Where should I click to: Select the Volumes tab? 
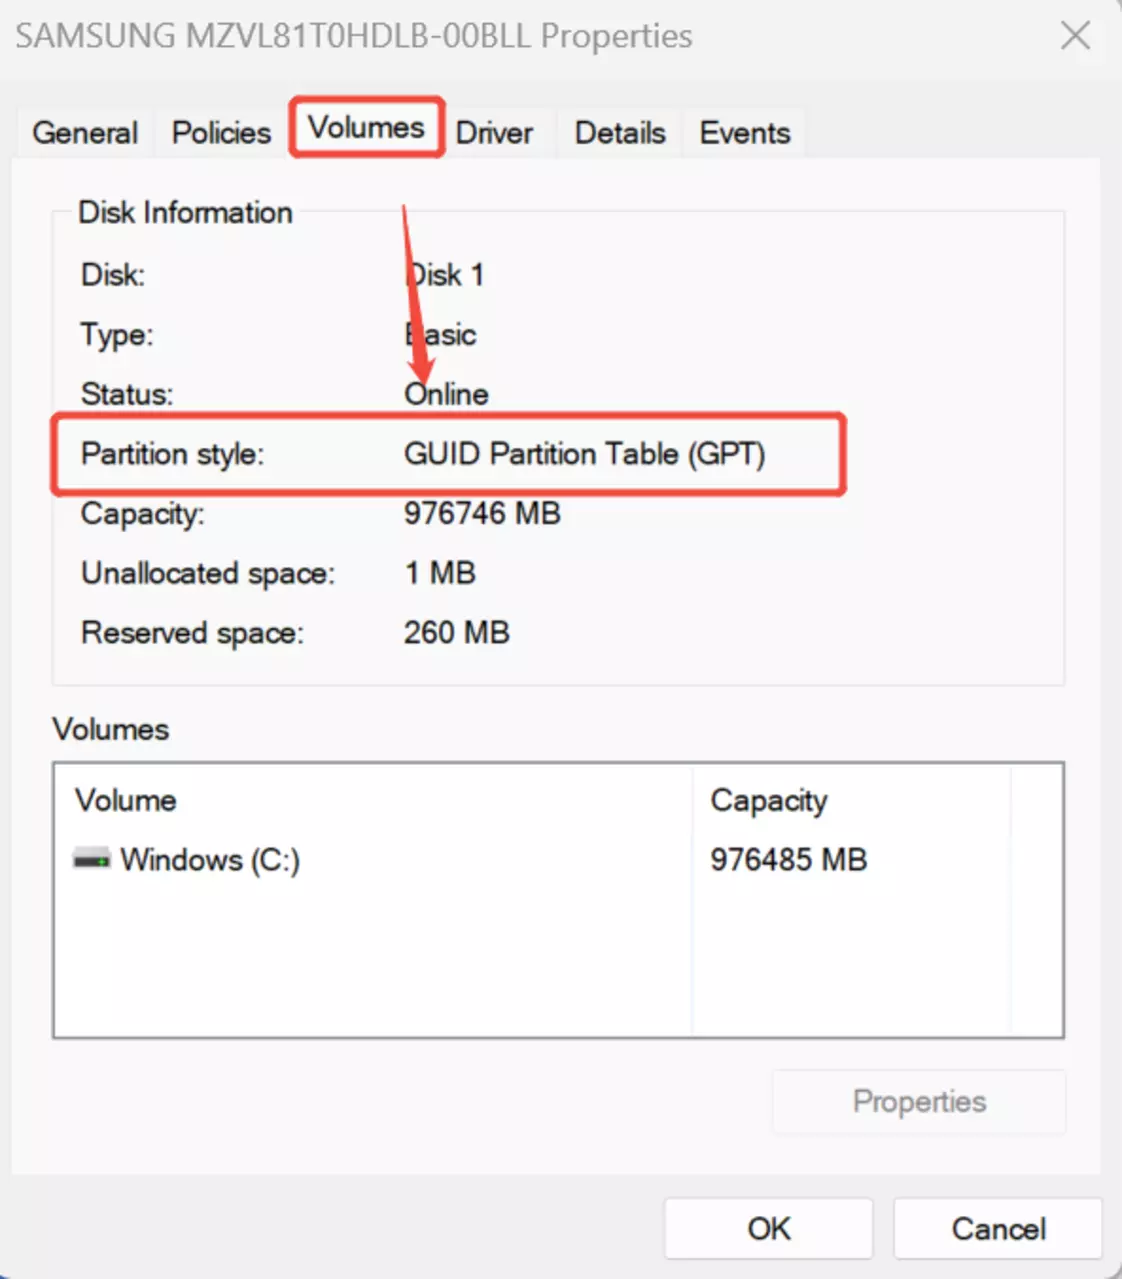pyautogui.click(x=366, y=128)
